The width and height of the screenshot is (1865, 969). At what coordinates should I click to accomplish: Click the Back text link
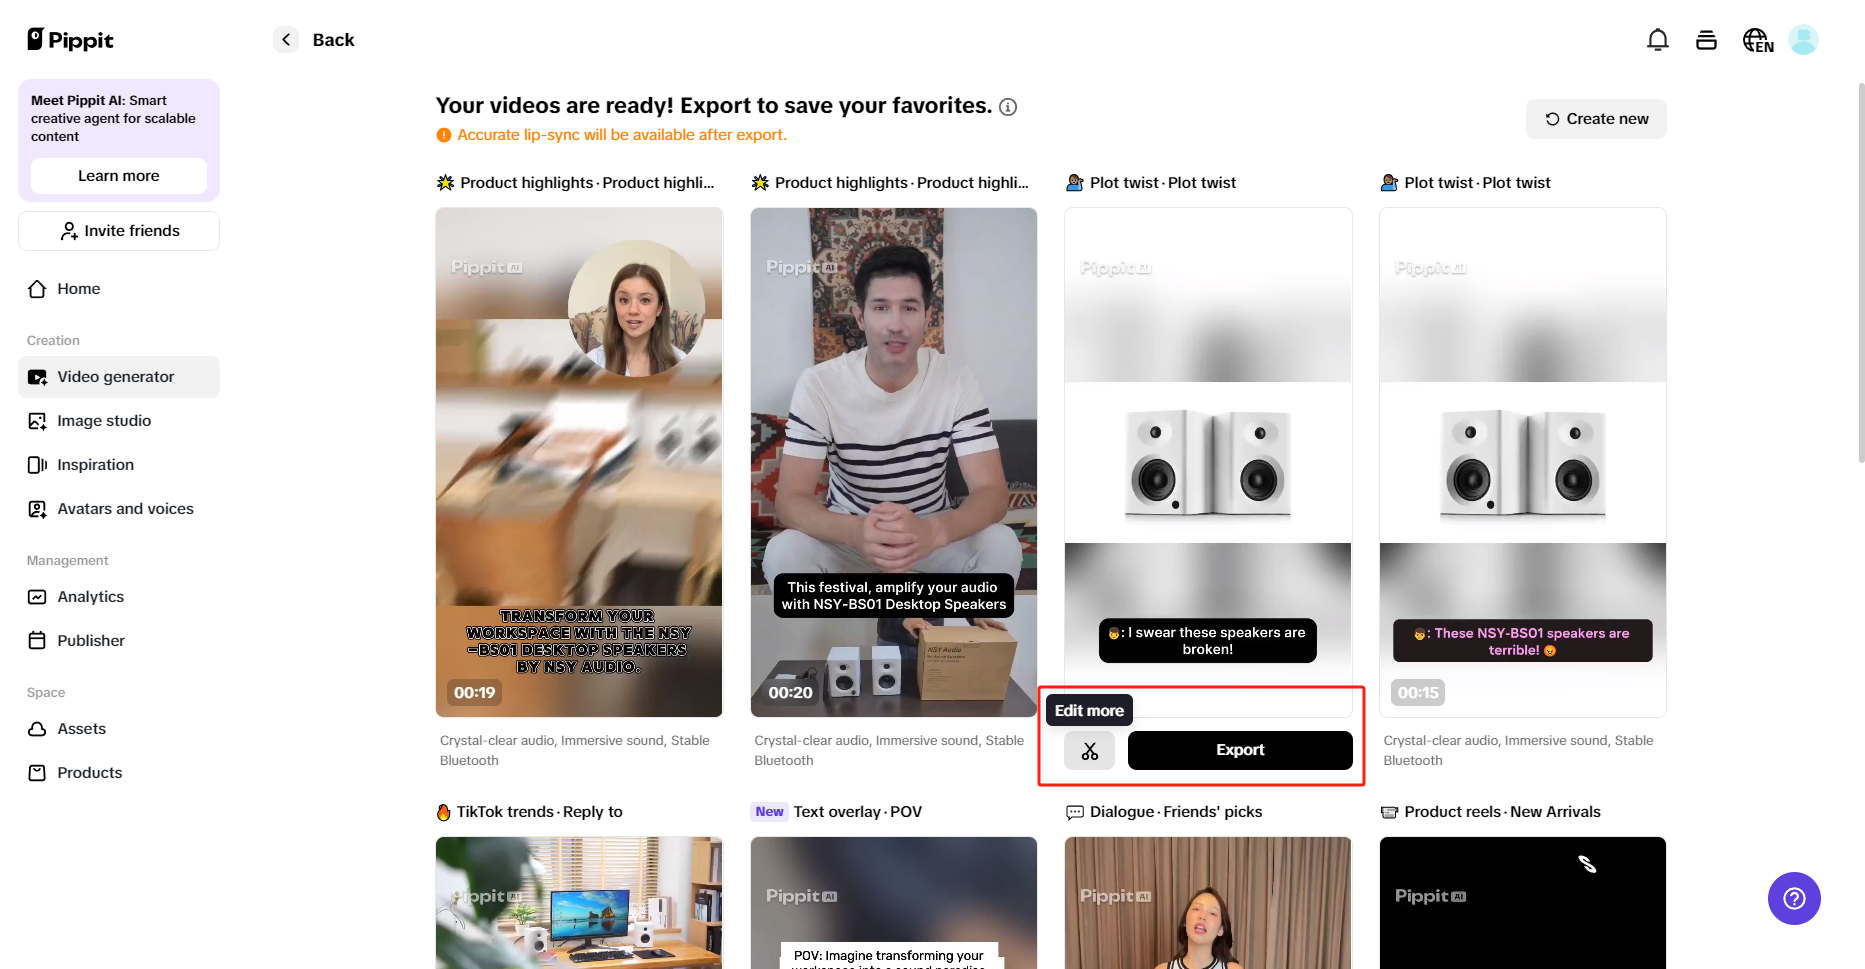(x=333, y=40)
